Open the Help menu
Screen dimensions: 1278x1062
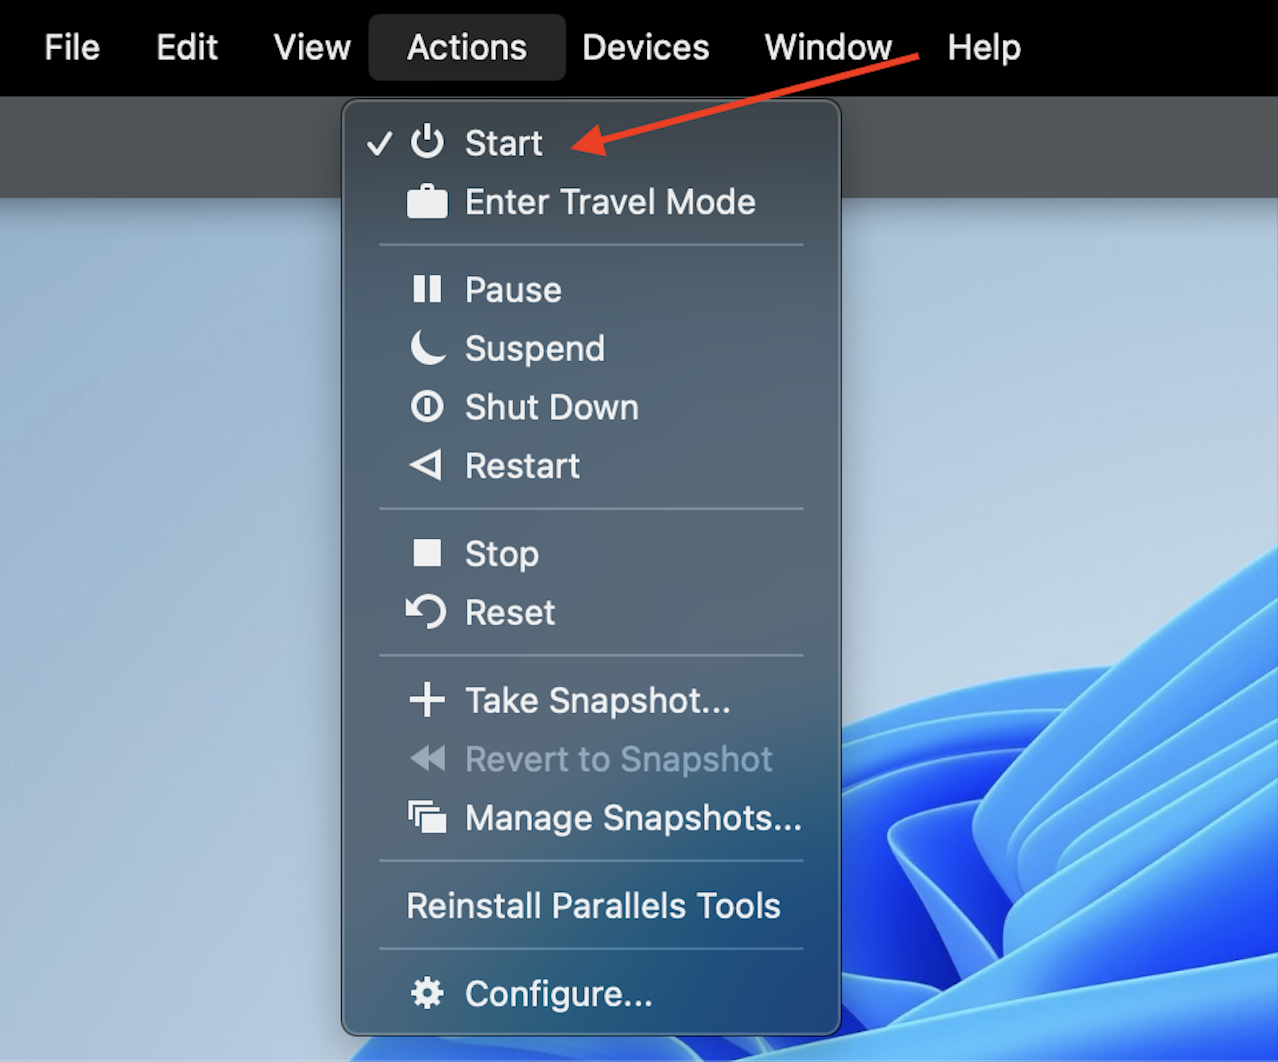click(984, 48)
